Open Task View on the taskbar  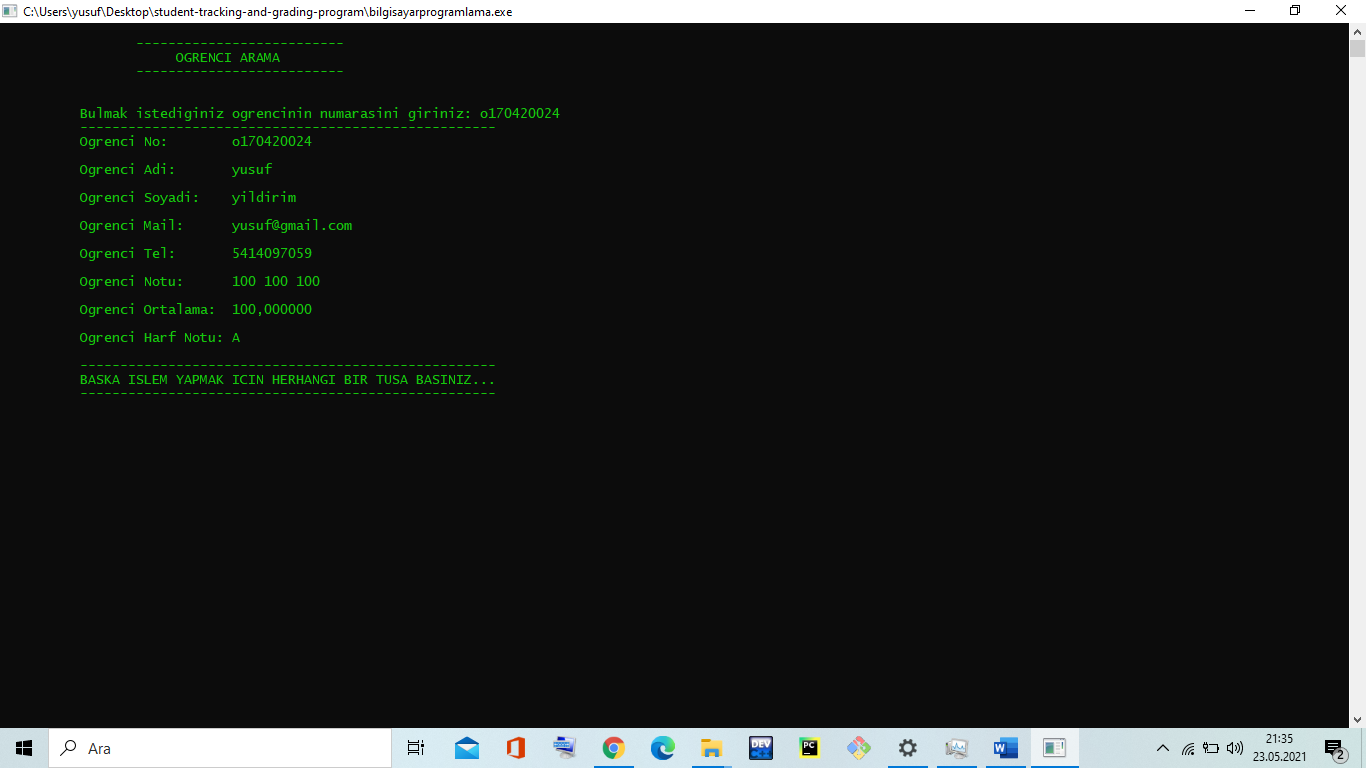pyautogui.click(x=416, y=748)
